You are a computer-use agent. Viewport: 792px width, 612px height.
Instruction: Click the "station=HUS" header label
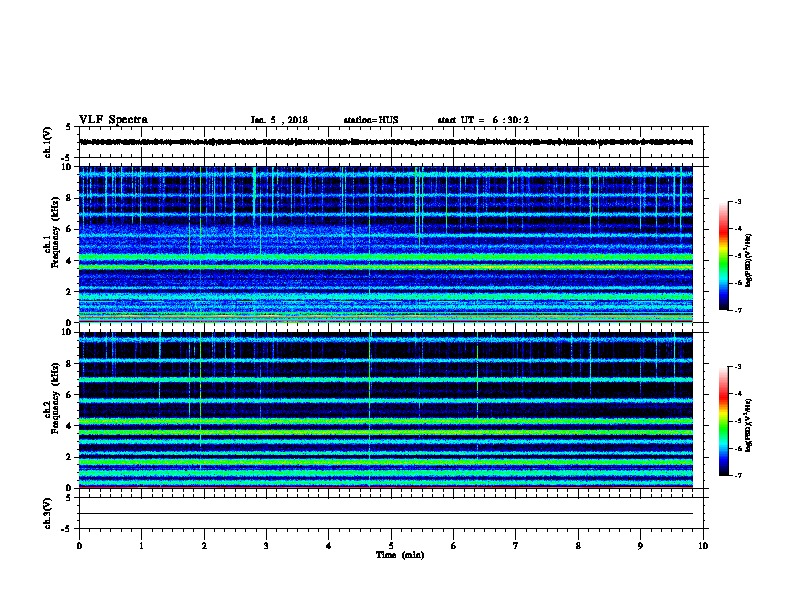click(371, 120)
